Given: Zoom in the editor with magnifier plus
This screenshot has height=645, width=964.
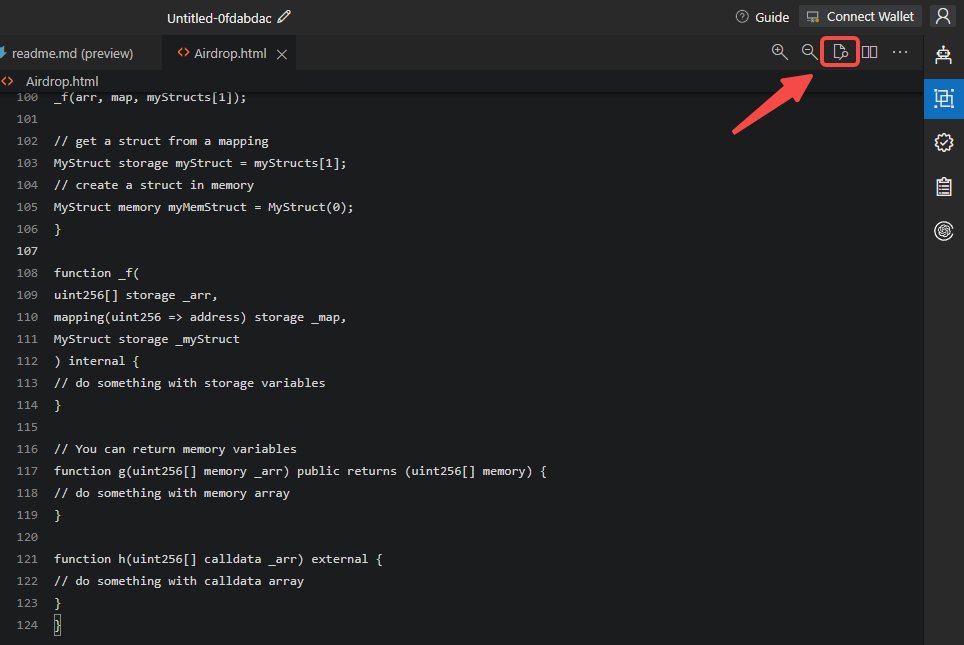Looking at the screenshot, I should [780, 52].
